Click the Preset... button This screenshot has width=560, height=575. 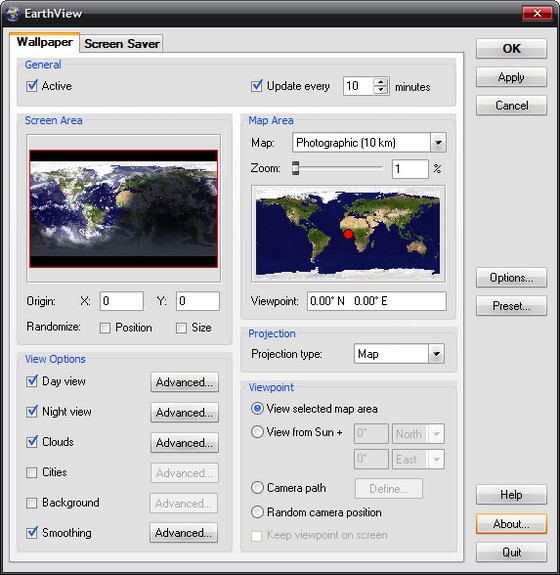(511, 306)
